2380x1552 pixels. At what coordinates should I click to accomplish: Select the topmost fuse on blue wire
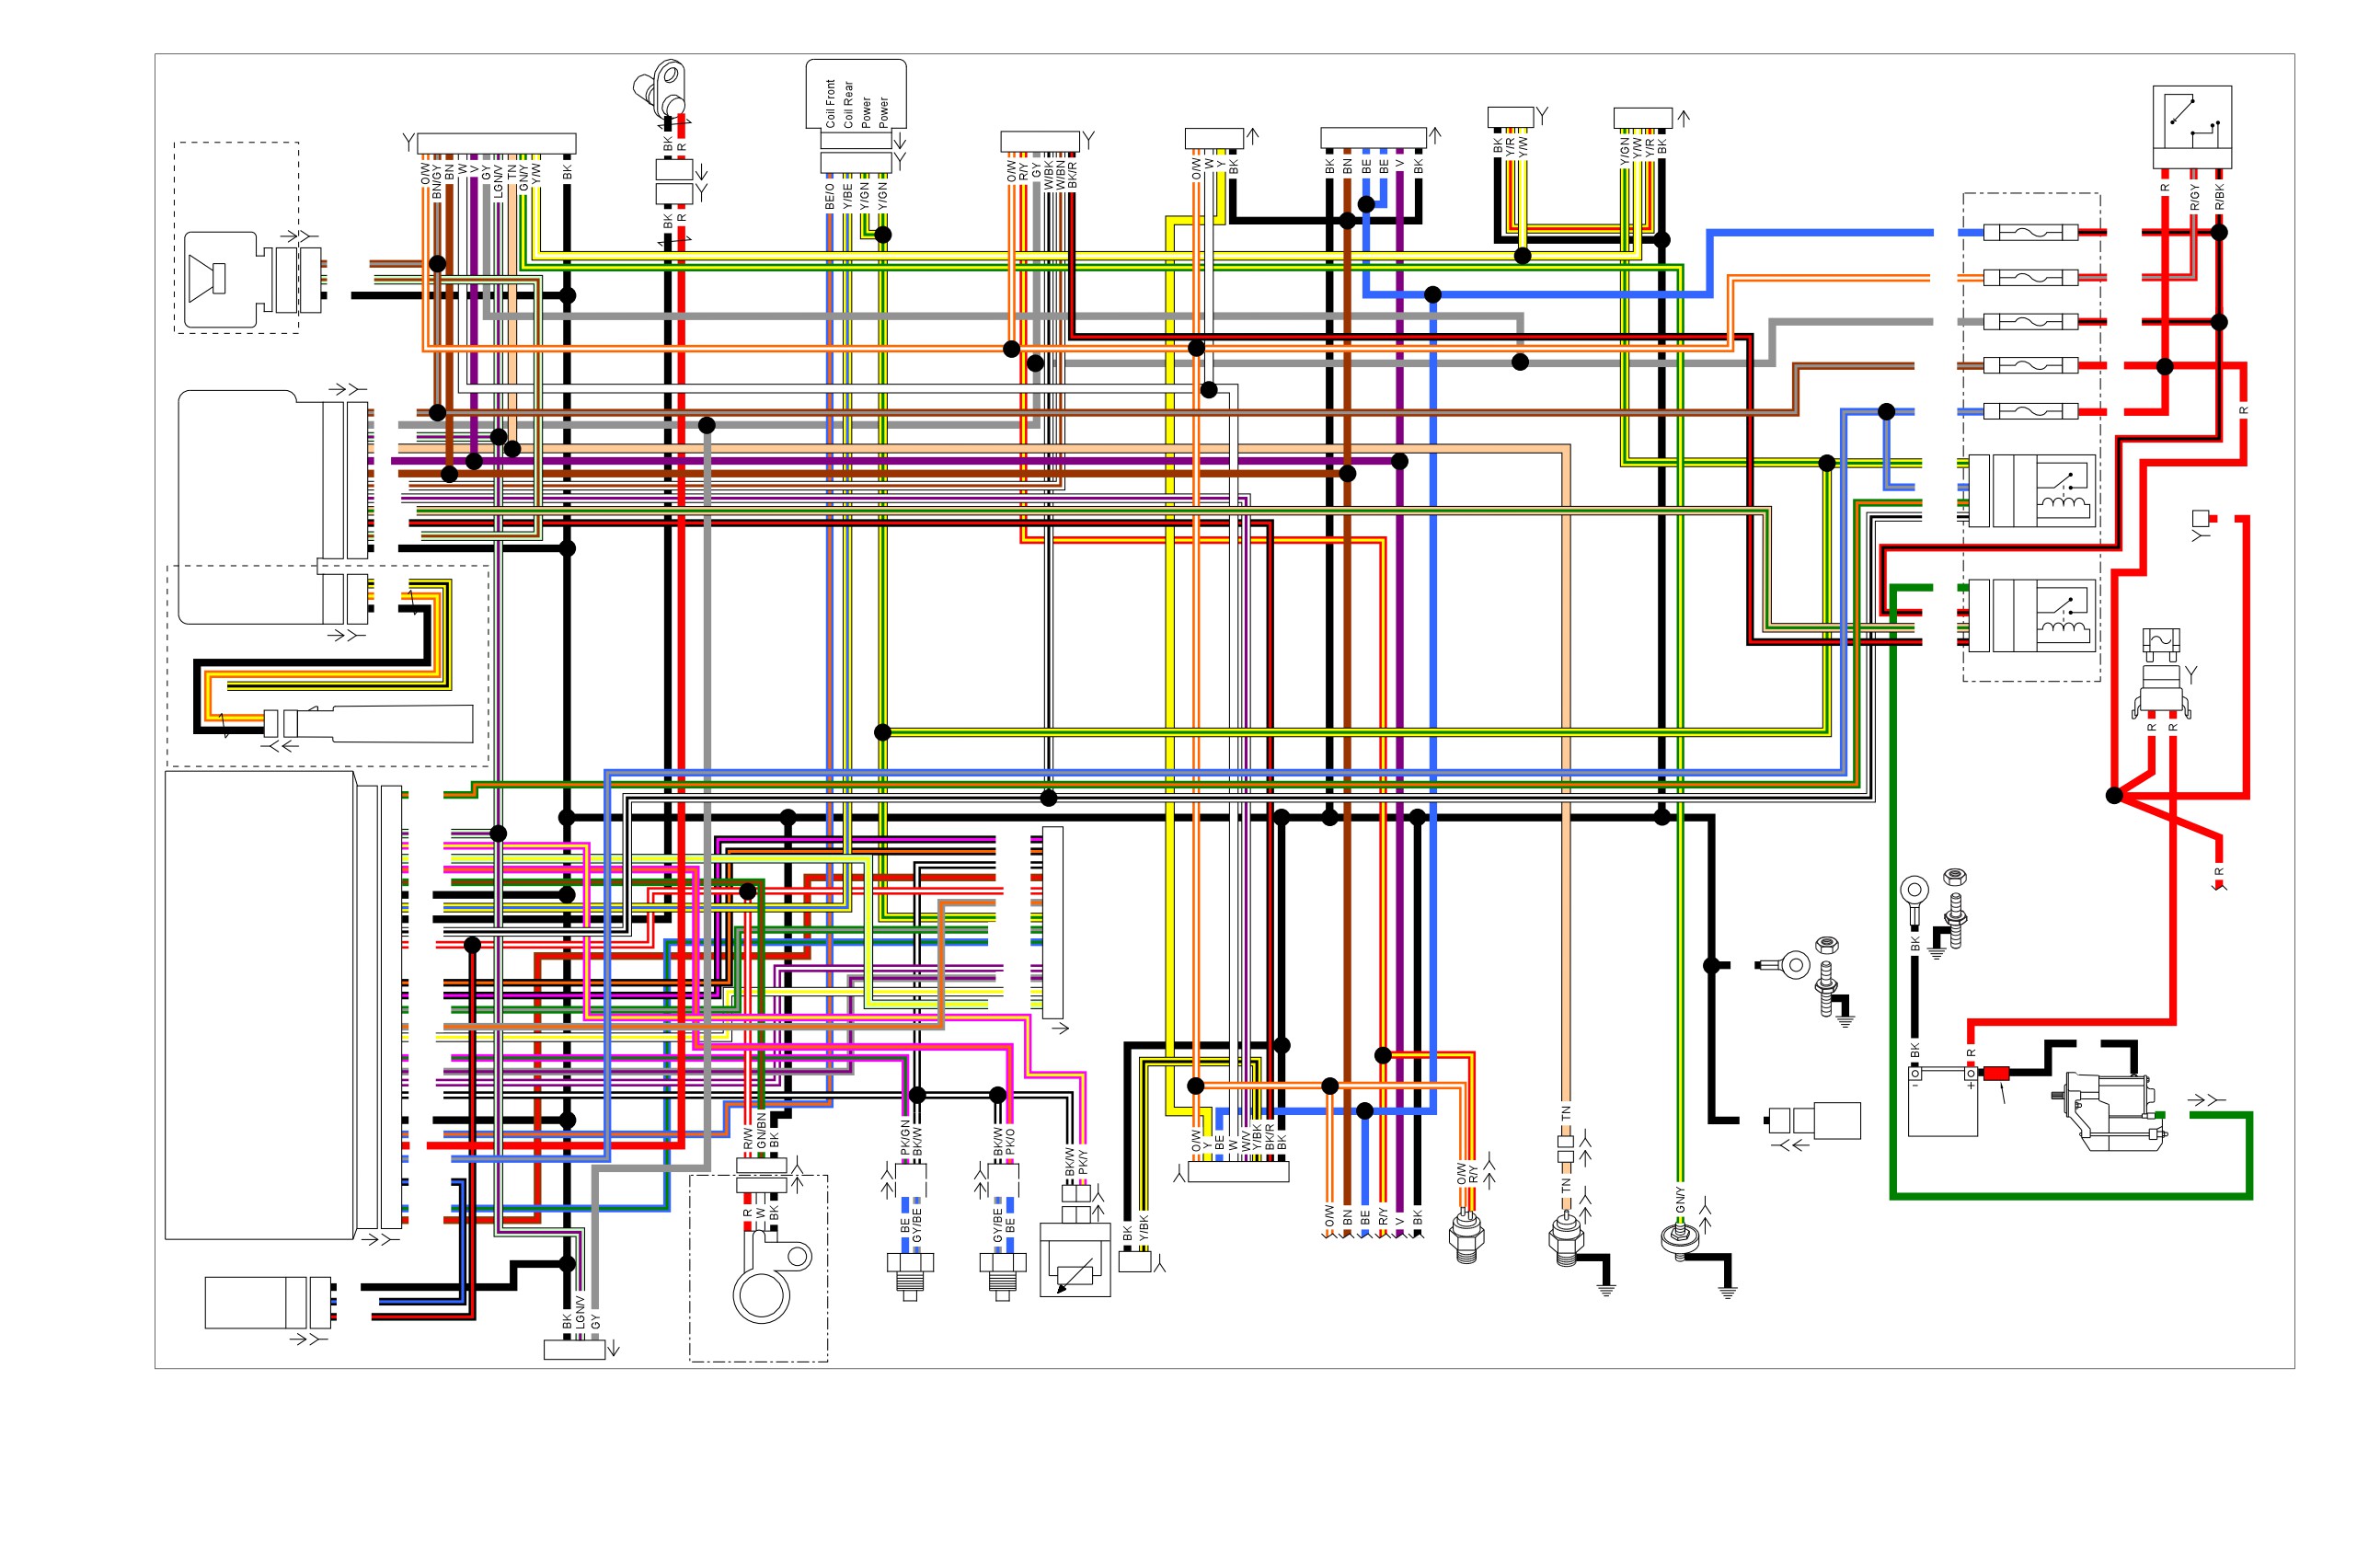(x=2030, y=233)
